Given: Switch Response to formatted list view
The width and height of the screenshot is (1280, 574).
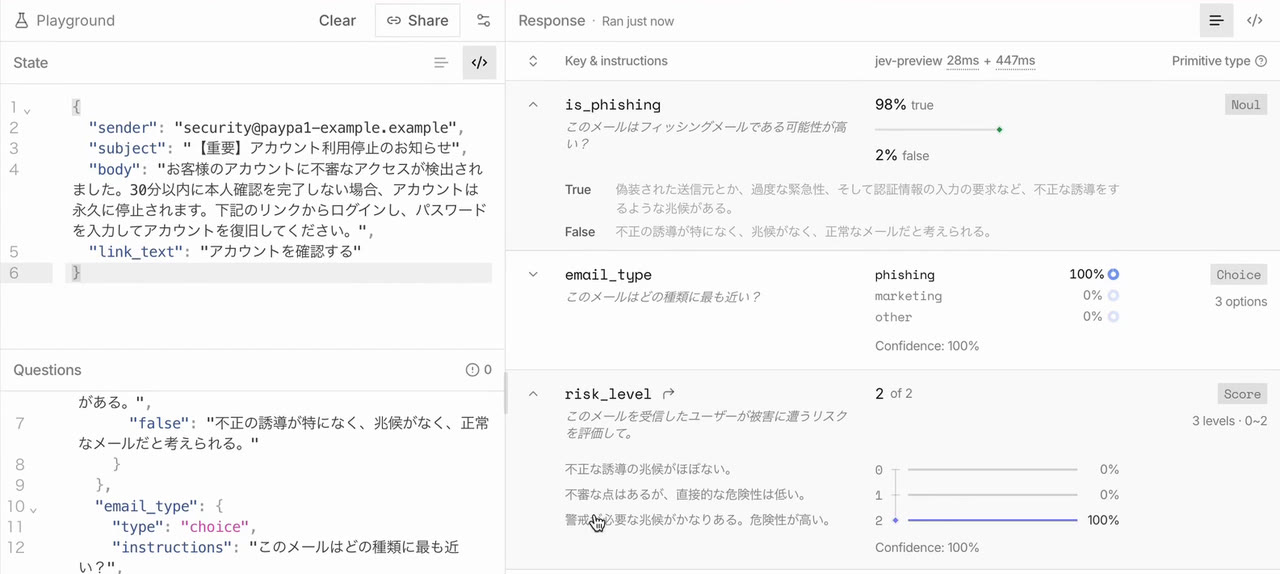Looking at the screenshot, I should [x=1217, y=20].
